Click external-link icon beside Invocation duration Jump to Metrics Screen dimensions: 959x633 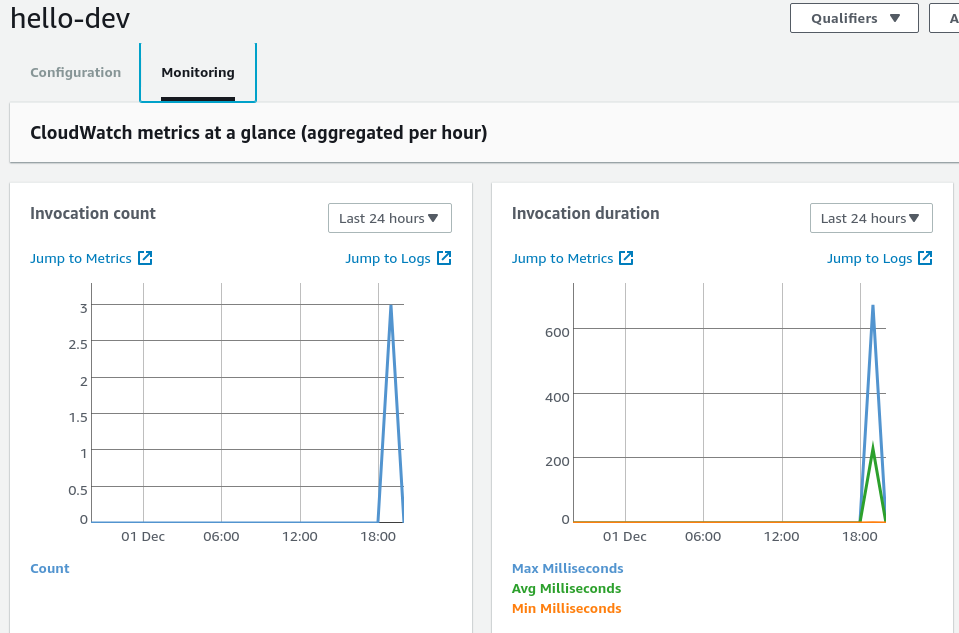point(626,258)
